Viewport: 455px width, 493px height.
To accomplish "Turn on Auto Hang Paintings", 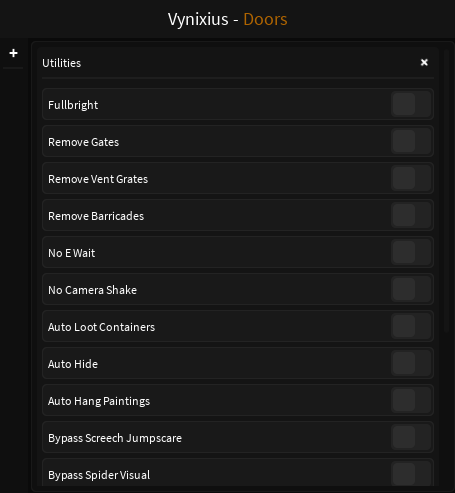I will click(411, 400).
